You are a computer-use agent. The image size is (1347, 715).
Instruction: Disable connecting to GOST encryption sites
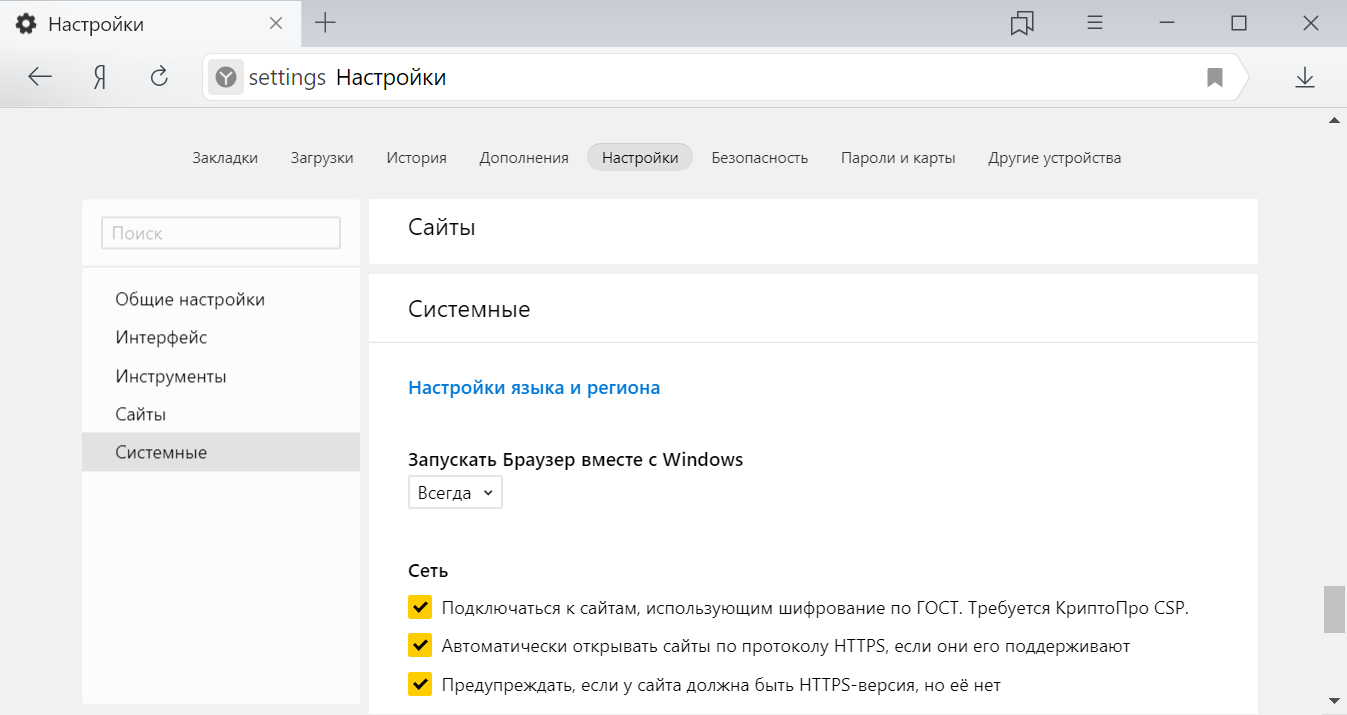420,607
